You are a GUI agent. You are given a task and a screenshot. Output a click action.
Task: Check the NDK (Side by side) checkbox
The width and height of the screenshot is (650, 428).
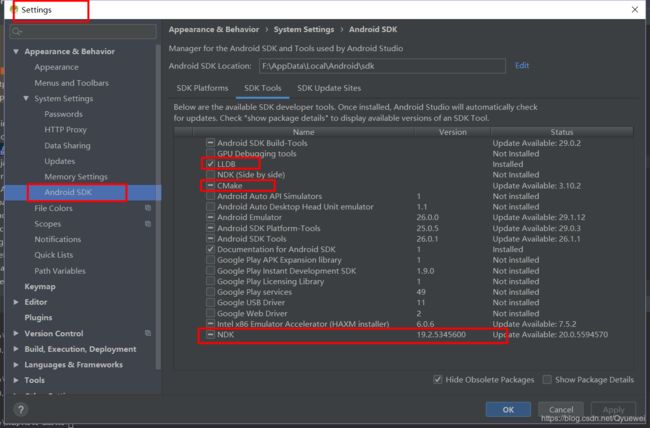pos(211,175)
